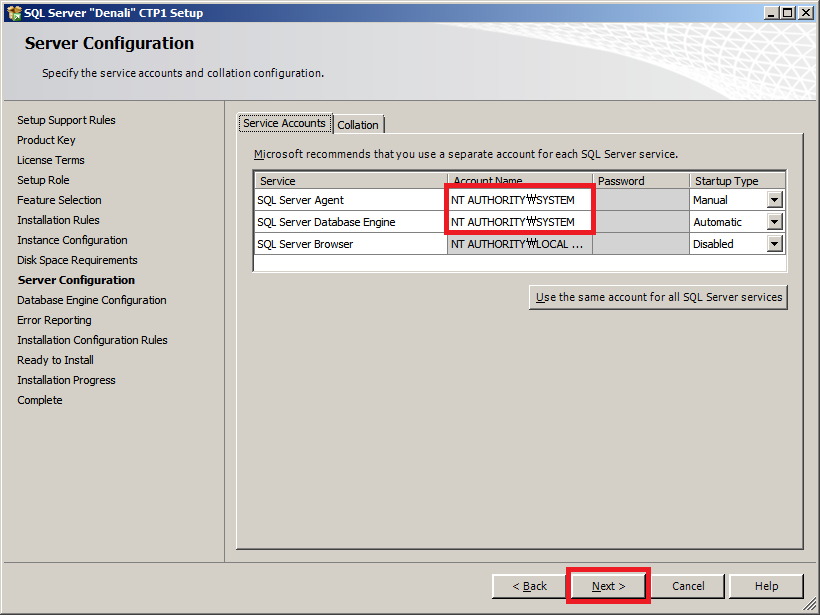Click the Startup Type column header
The width and height of the screenshot is (820, 615).
[x=737, y=181]
